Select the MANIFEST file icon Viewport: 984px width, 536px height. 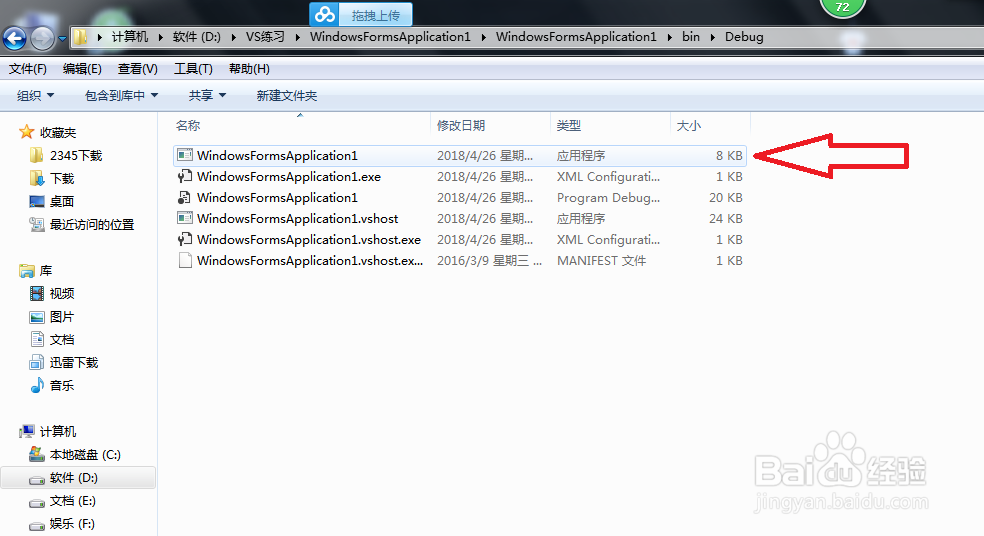click(184, 260)
